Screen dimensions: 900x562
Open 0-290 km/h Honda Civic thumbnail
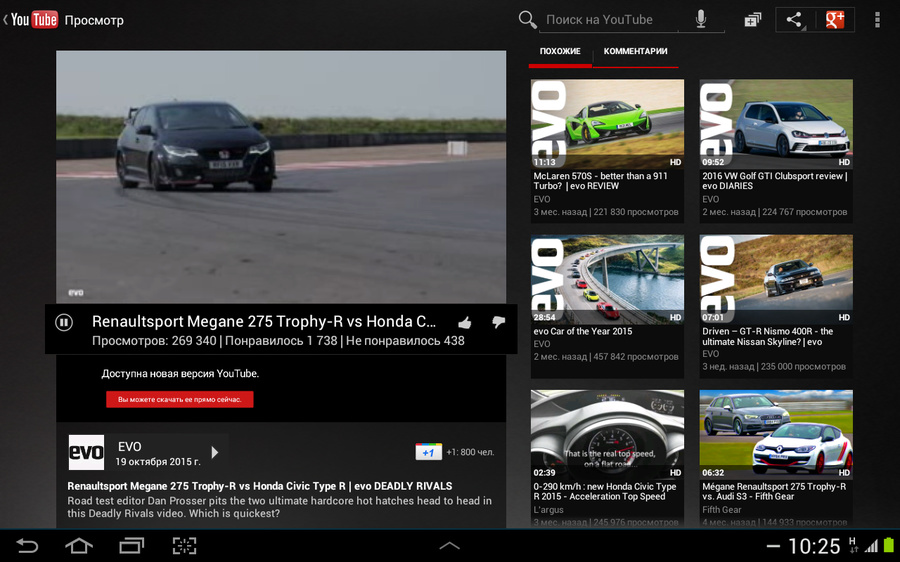coord(607,435)
